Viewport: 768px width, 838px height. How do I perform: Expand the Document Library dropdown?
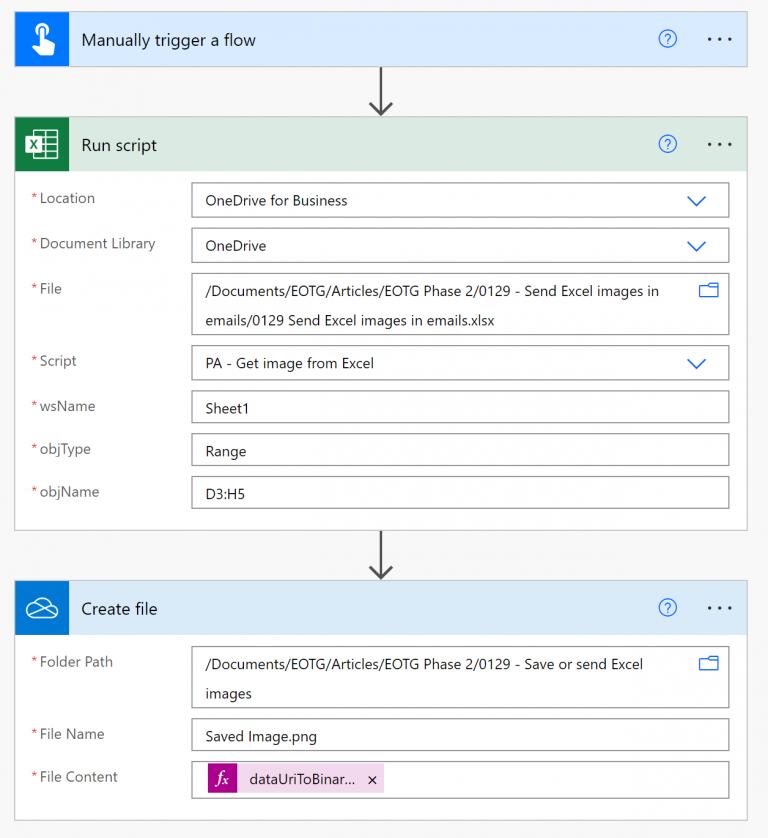pyautogui.click(x=697, y=245)
